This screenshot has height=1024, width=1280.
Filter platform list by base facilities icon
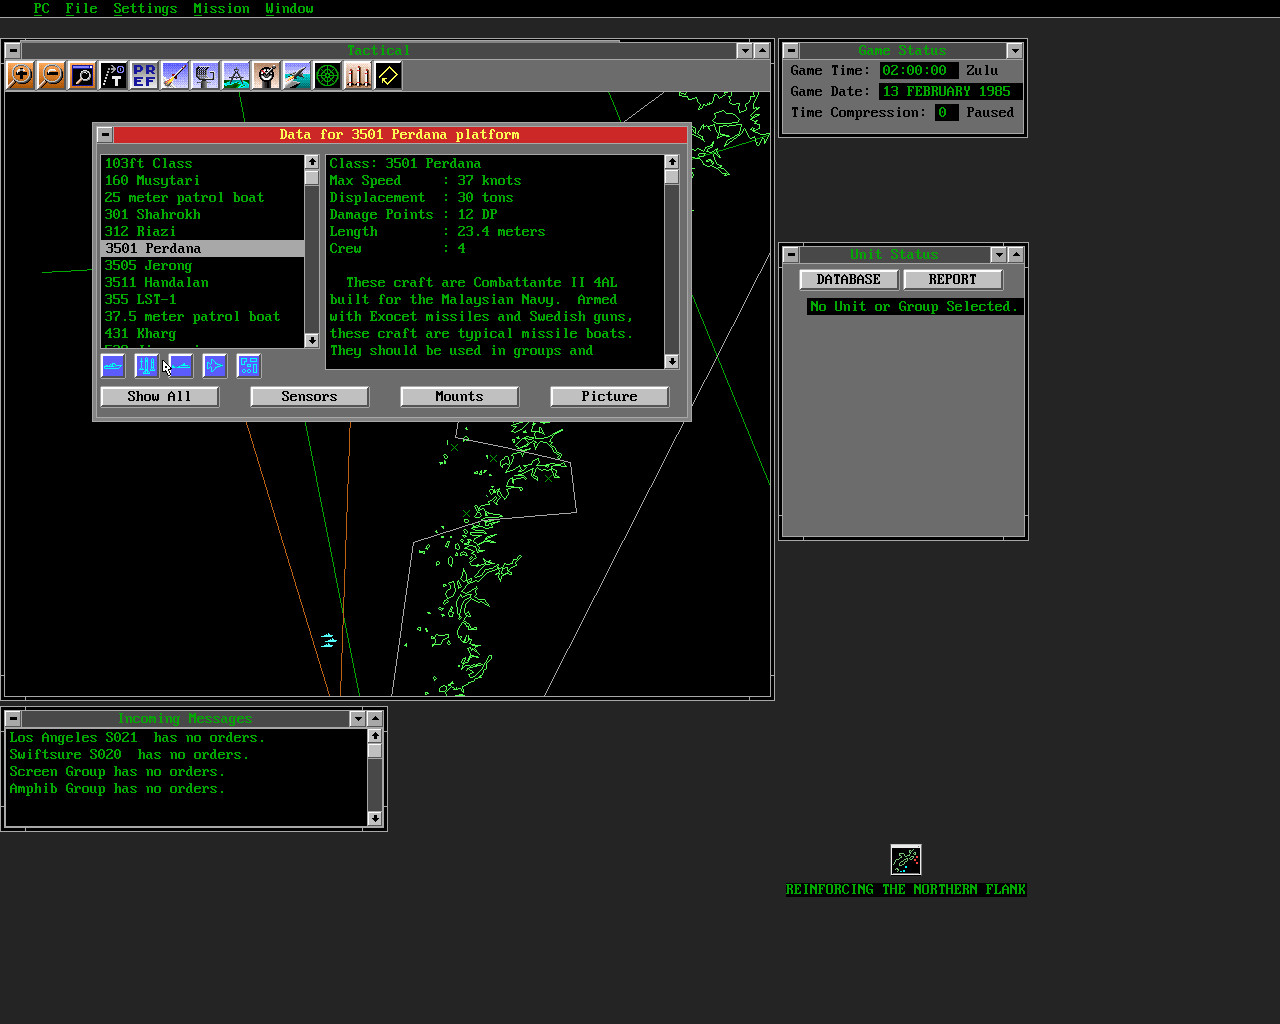pyautogui.click(x=249, y=366)
